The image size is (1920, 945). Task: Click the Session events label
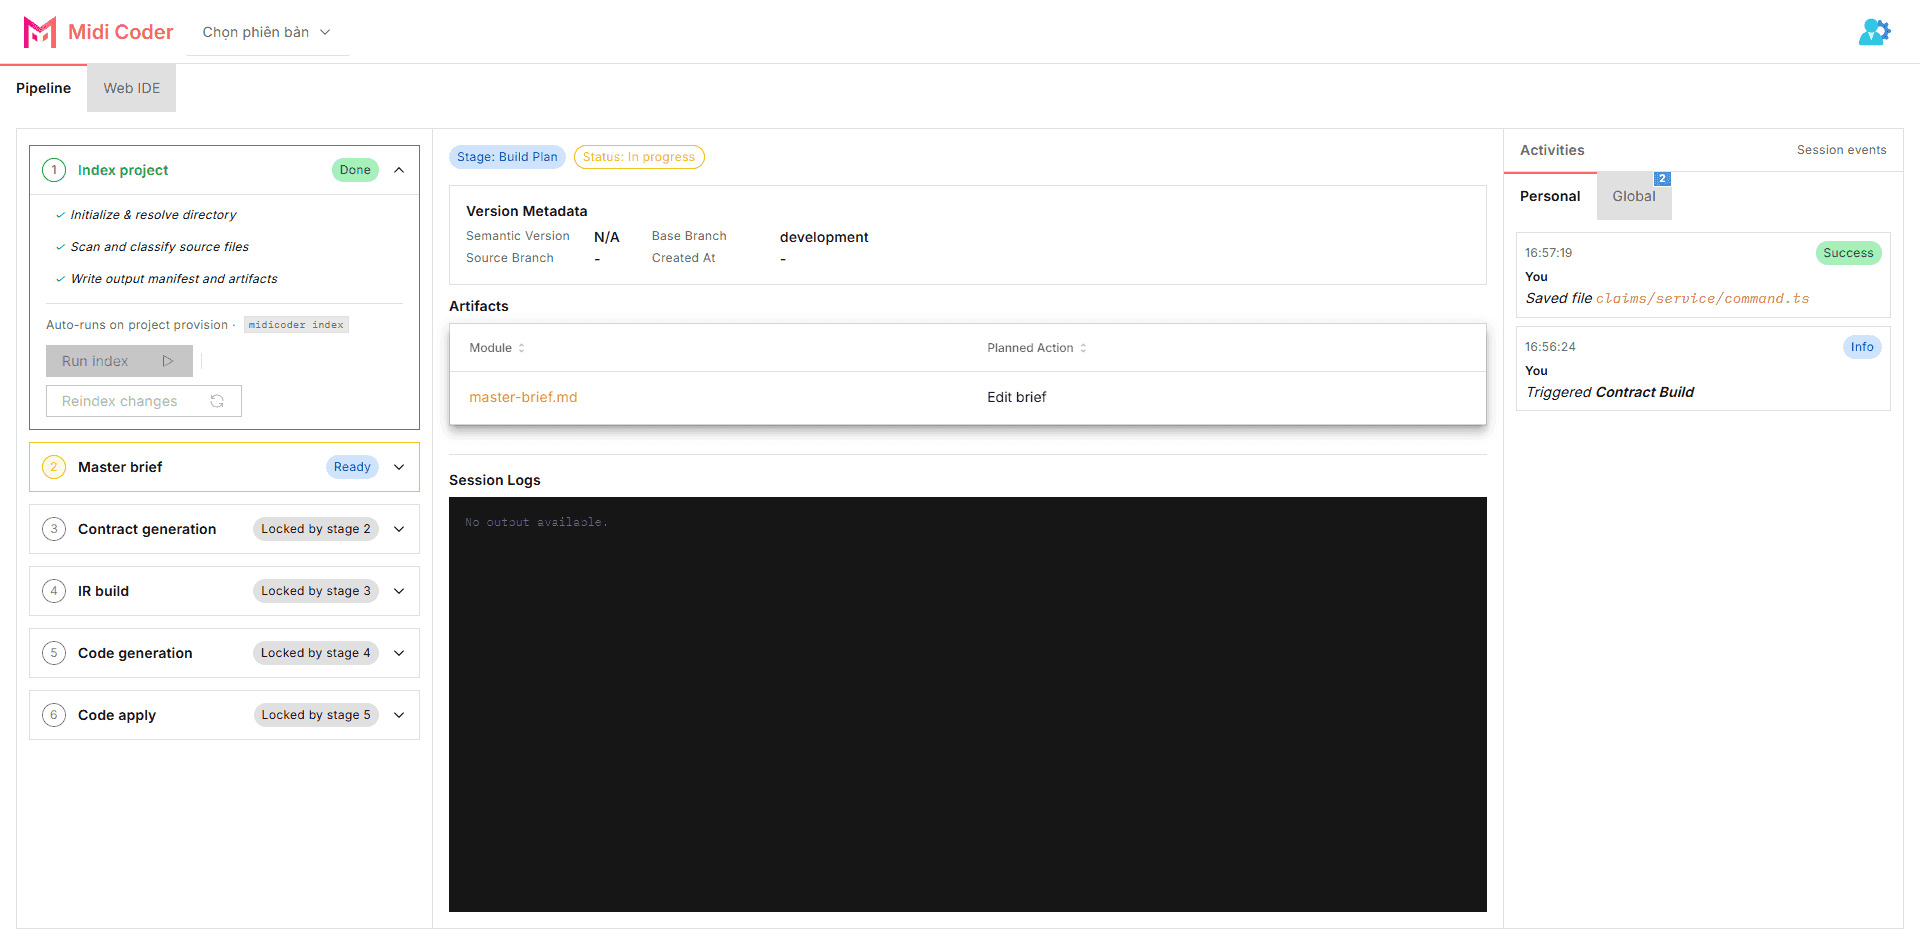click(1841, 150)
